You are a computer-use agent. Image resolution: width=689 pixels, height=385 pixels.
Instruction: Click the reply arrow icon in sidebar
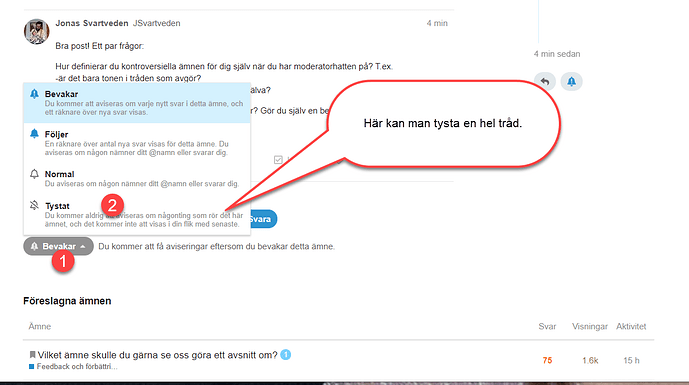tap(545, 82)
